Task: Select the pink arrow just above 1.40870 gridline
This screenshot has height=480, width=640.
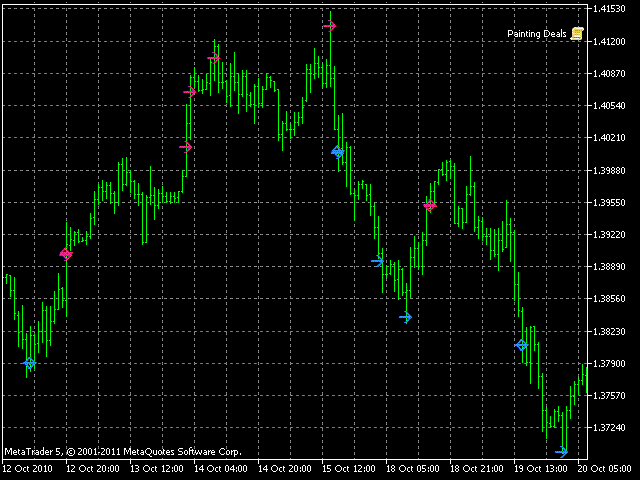Action: point(213,58)
